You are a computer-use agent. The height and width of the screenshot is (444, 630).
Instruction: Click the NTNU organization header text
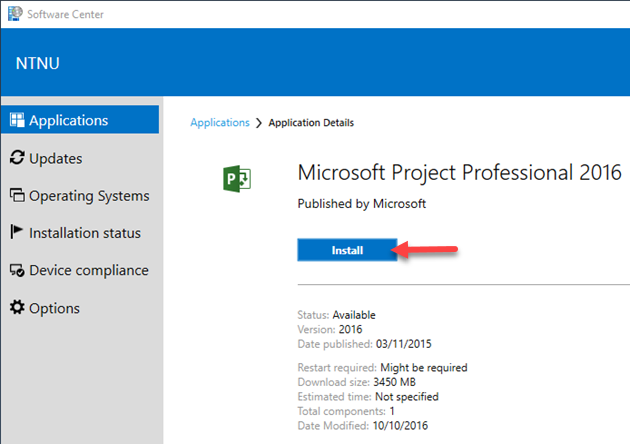click(37, 63)
